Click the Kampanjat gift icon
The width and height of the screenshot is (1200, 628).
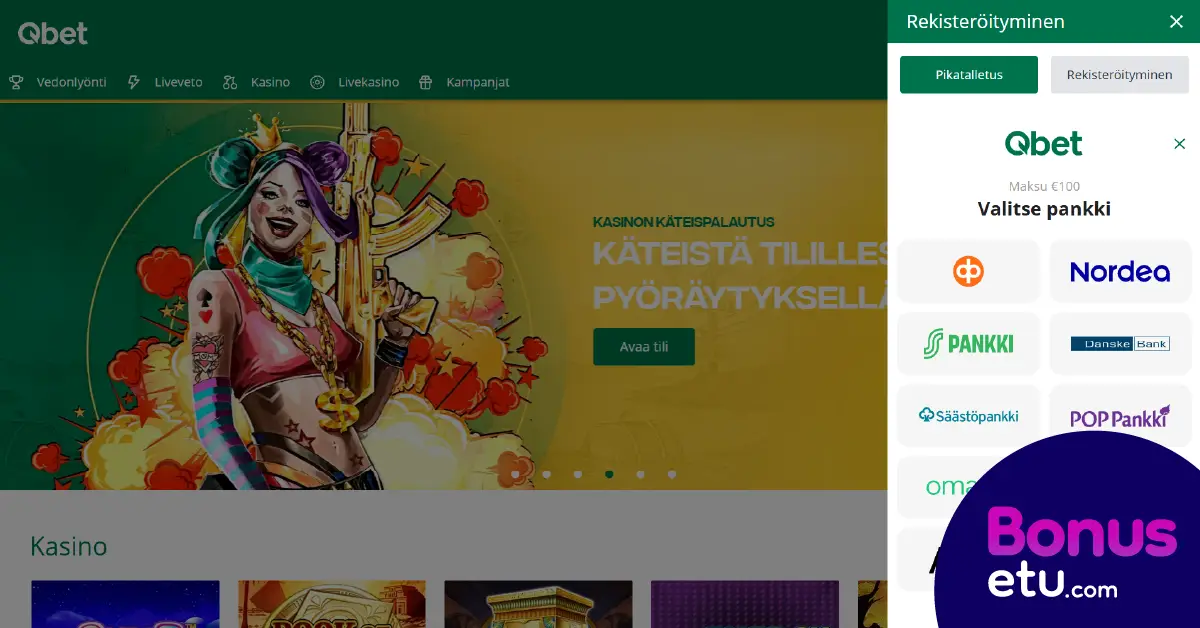(426, 82)
